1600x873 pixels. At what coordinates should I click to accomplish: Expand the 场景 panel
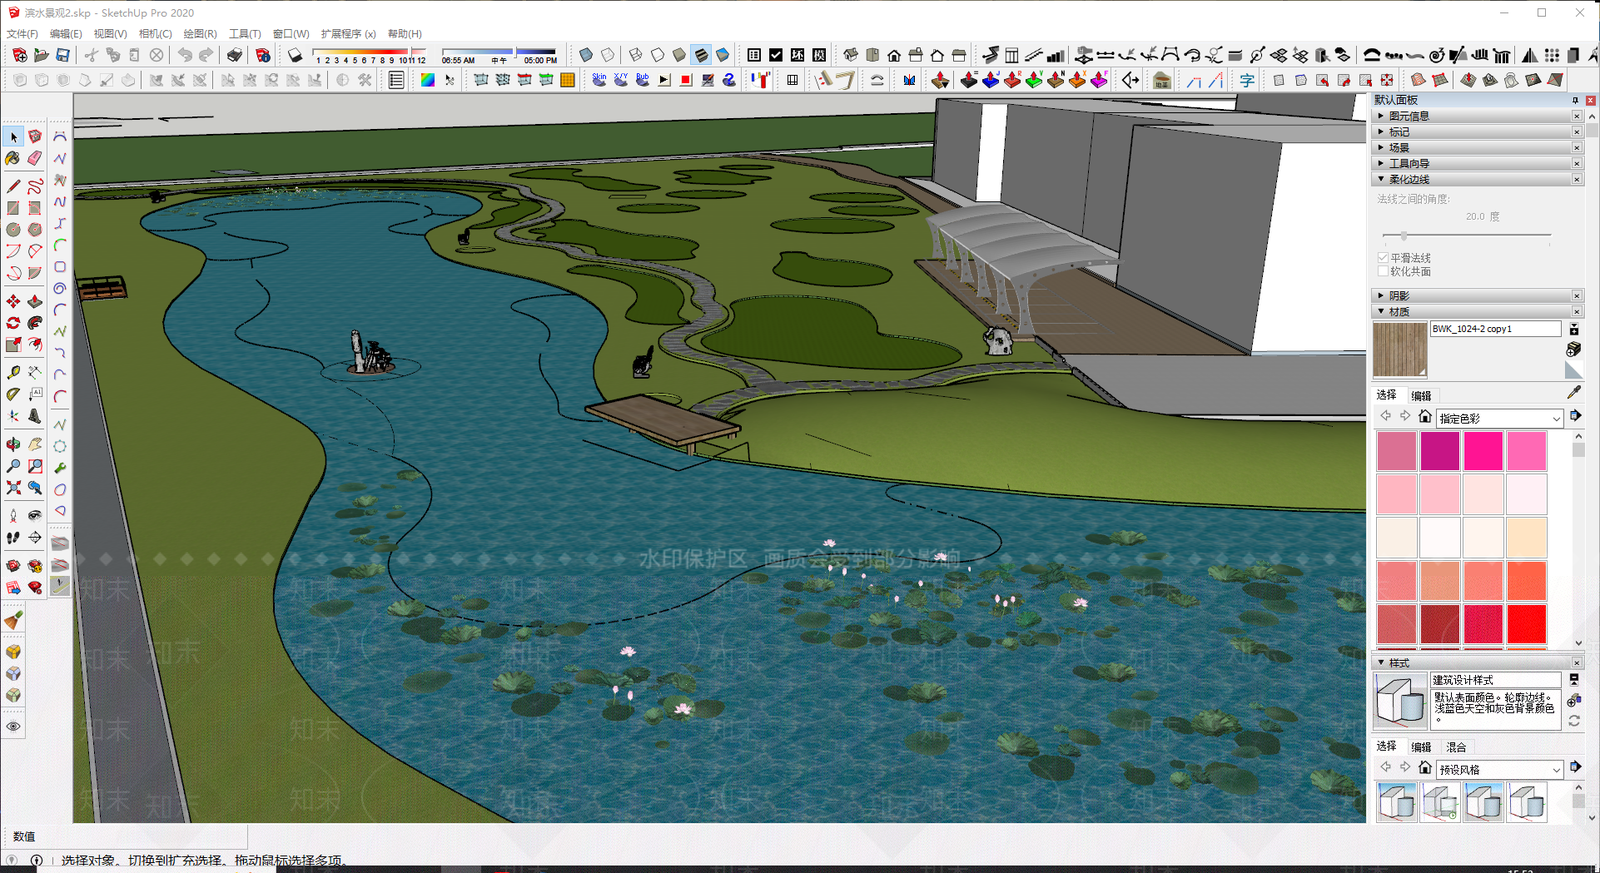coord(1477,147)
